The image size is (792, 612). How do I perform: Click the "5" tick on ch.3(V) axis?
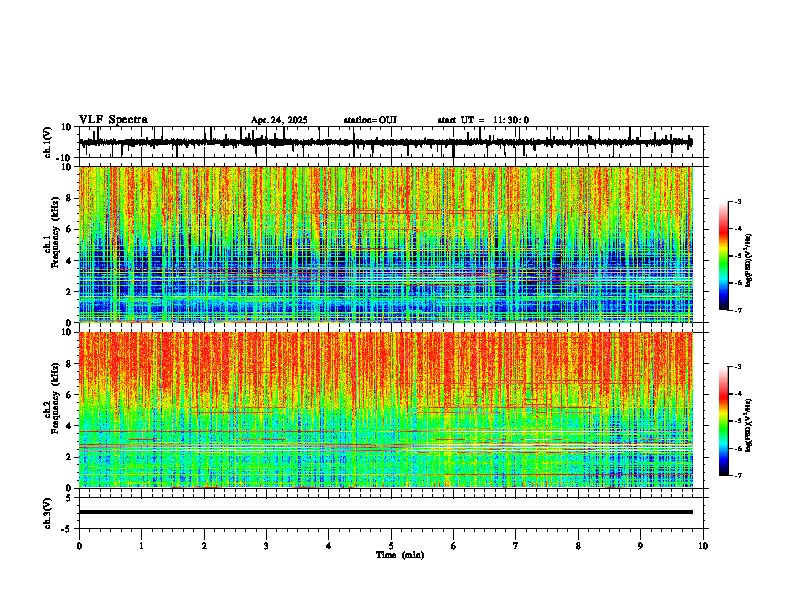point(69,497)
